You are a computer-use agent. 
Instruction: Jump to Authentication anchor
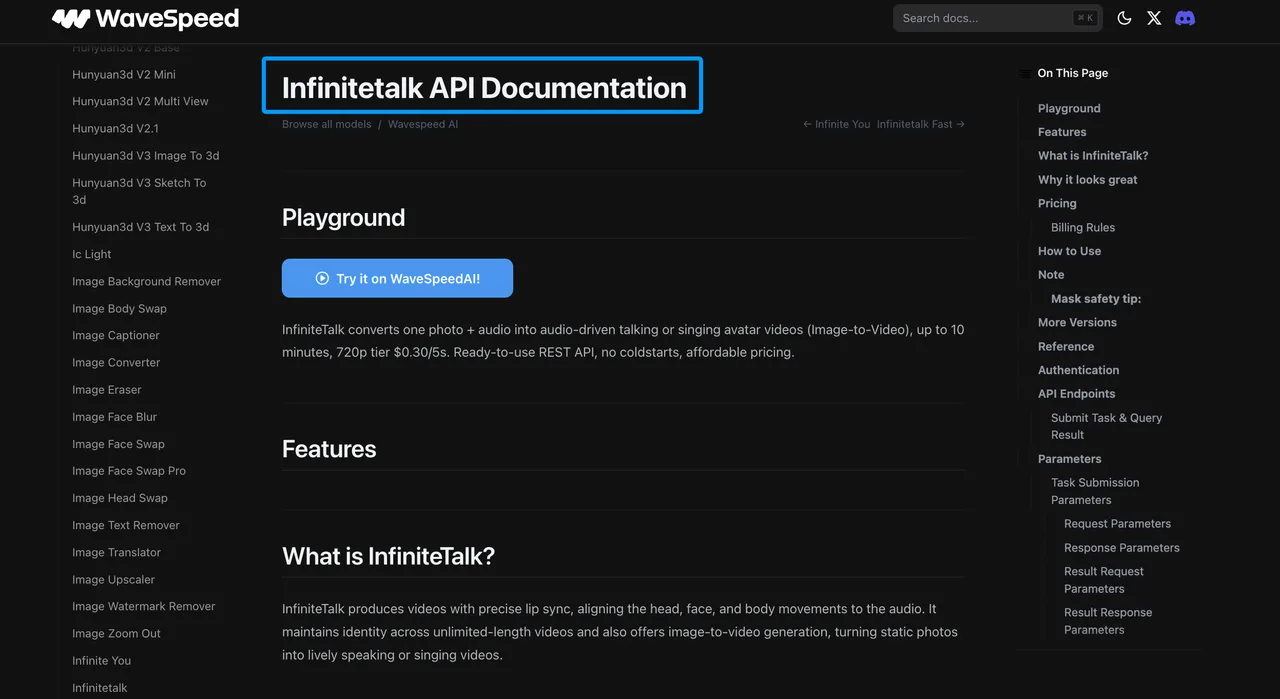1078,370
